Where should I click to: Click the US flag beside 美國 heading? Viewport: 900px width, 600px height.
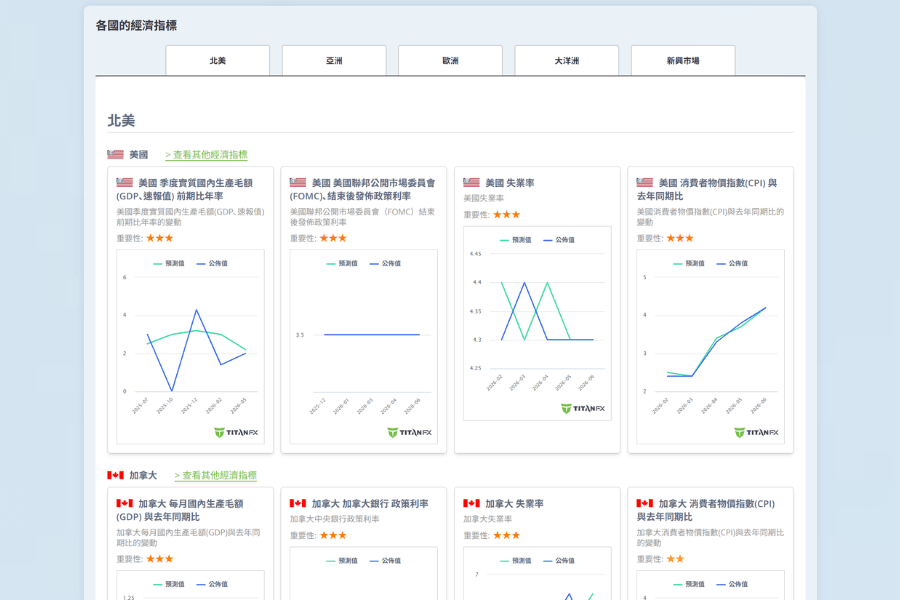(115, 154)
